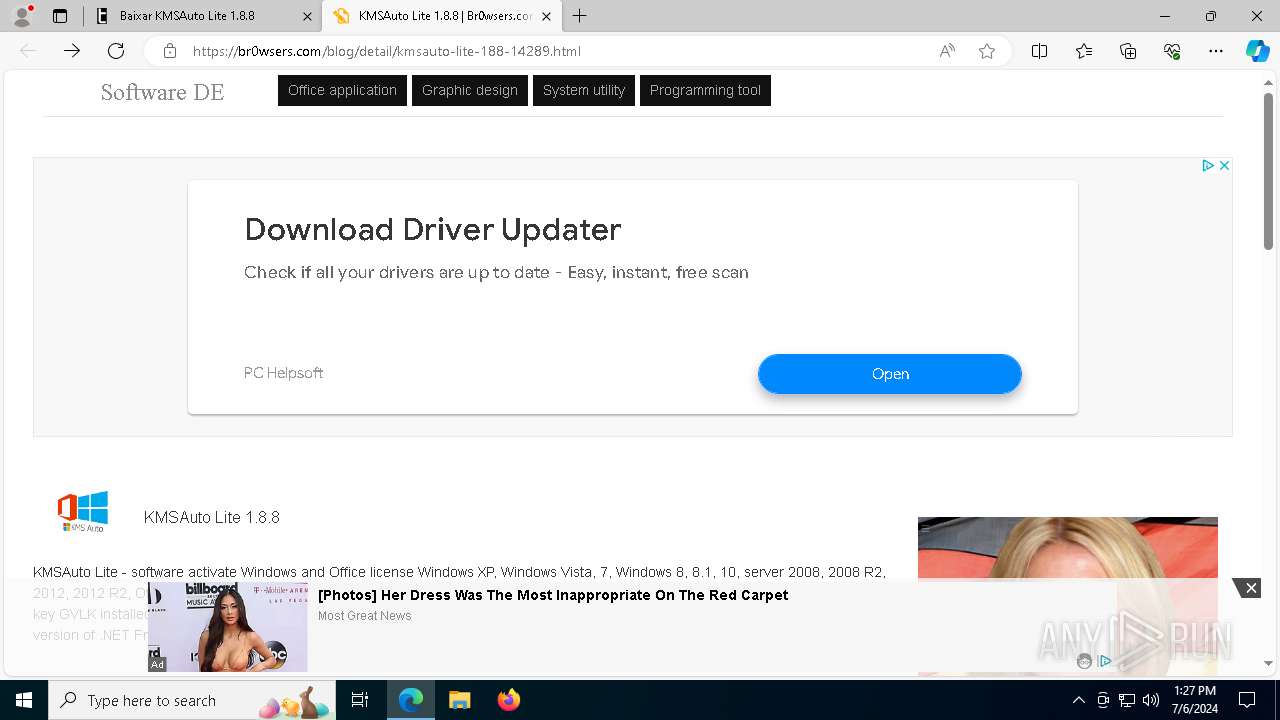Open the Software DE site logo

pyautogui.click(x=162, y=92)
